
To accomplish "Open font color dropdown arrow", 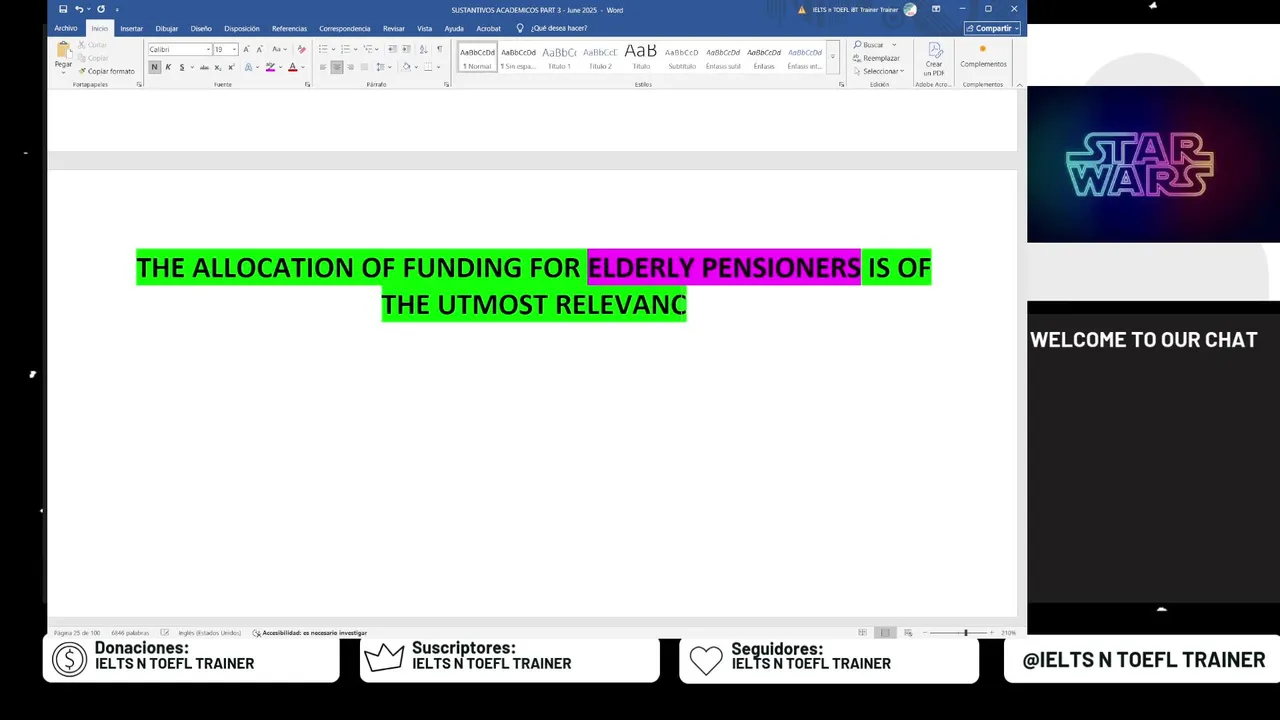I will [301, 67].
